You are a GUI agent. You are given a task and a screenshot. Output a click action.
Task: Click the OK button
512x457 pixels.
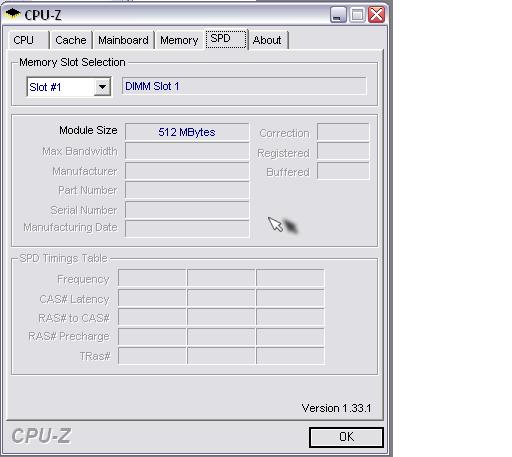click(x=346, y=437)
